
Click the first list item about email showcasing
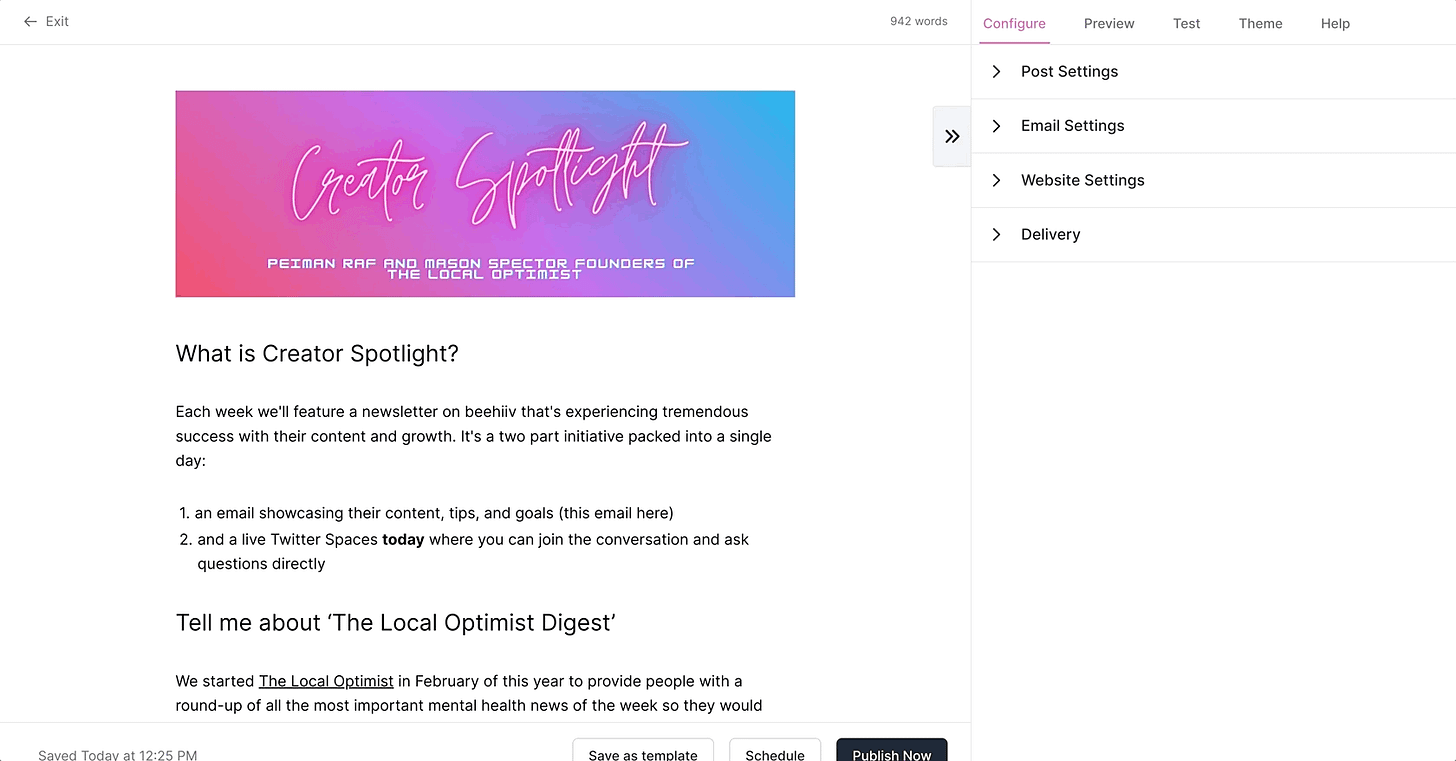pyautogui.click(x=434, y=513)
